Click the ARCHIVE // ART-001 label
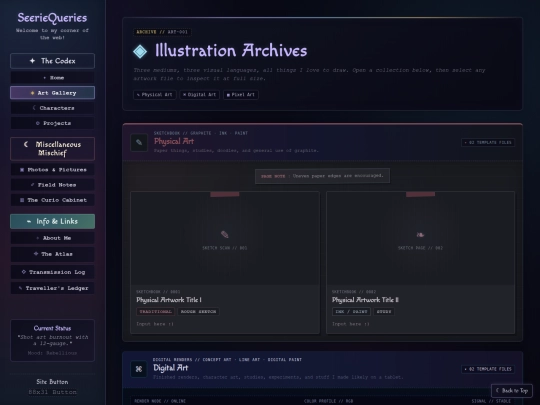540x405 pixels. coord(162,32)
